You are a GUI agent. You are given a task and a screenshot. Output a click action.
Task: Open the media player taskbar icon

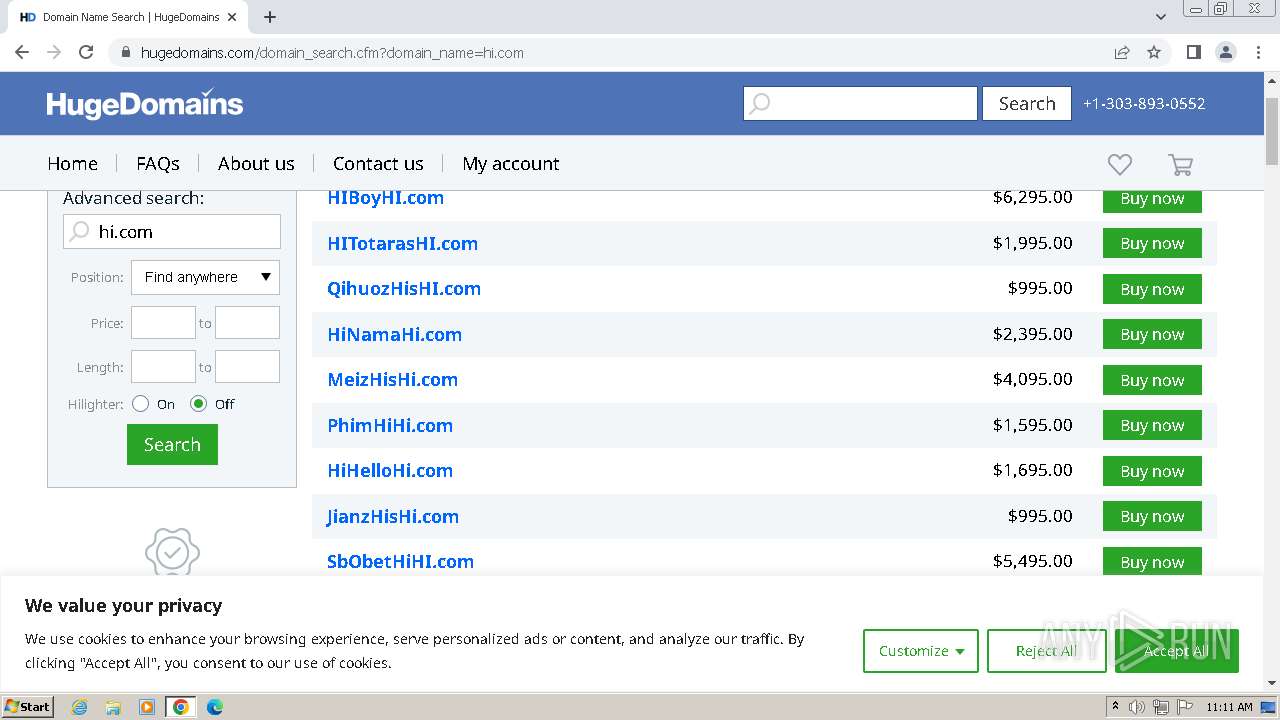click(147, 707)
